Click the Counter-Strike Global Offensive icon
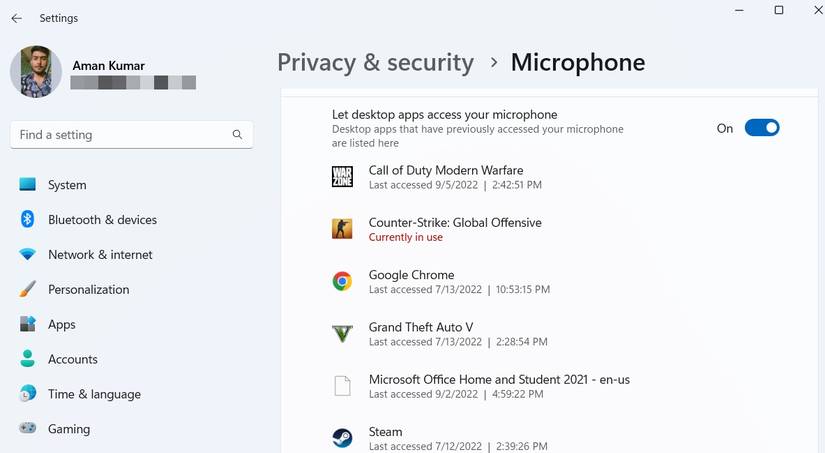 [x=342, y=229]
